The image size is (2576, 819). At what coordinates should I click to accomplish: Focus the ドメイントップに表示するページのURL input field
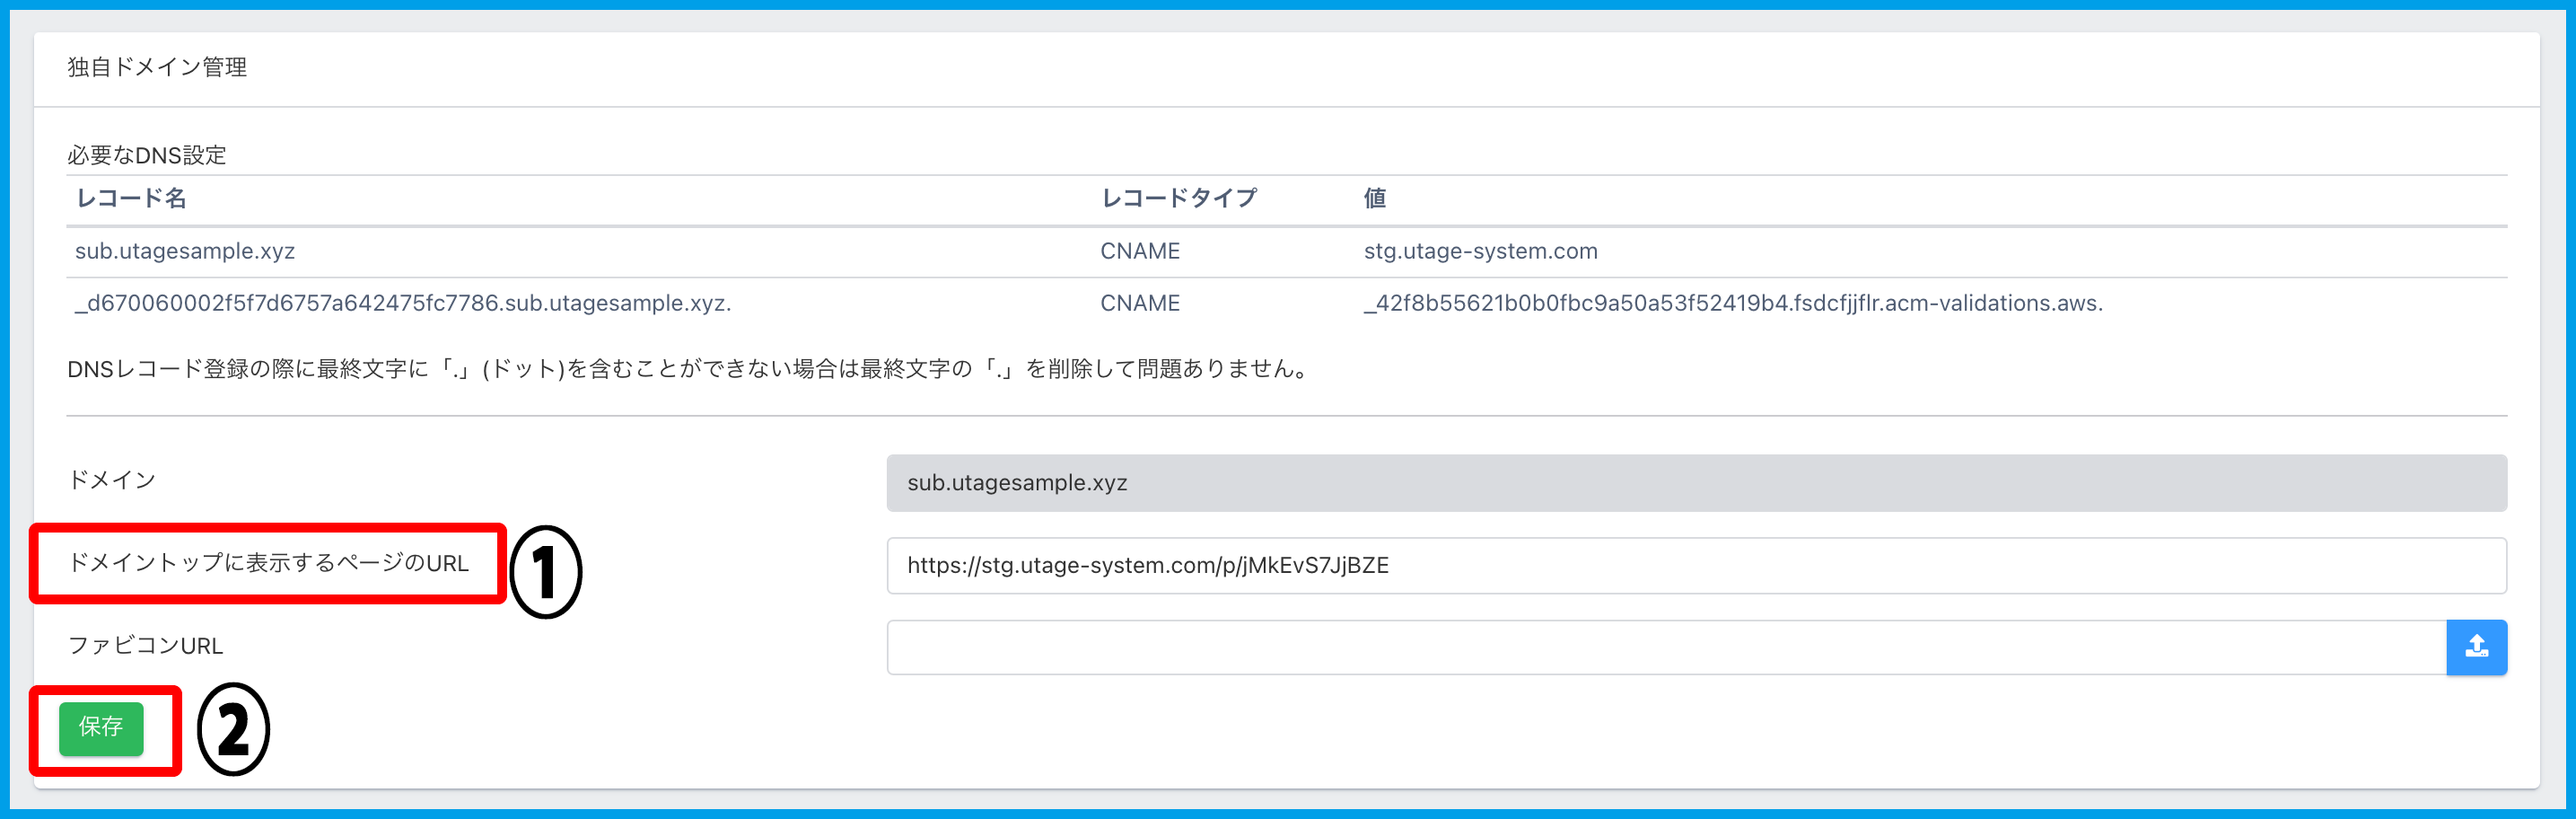1695,565
